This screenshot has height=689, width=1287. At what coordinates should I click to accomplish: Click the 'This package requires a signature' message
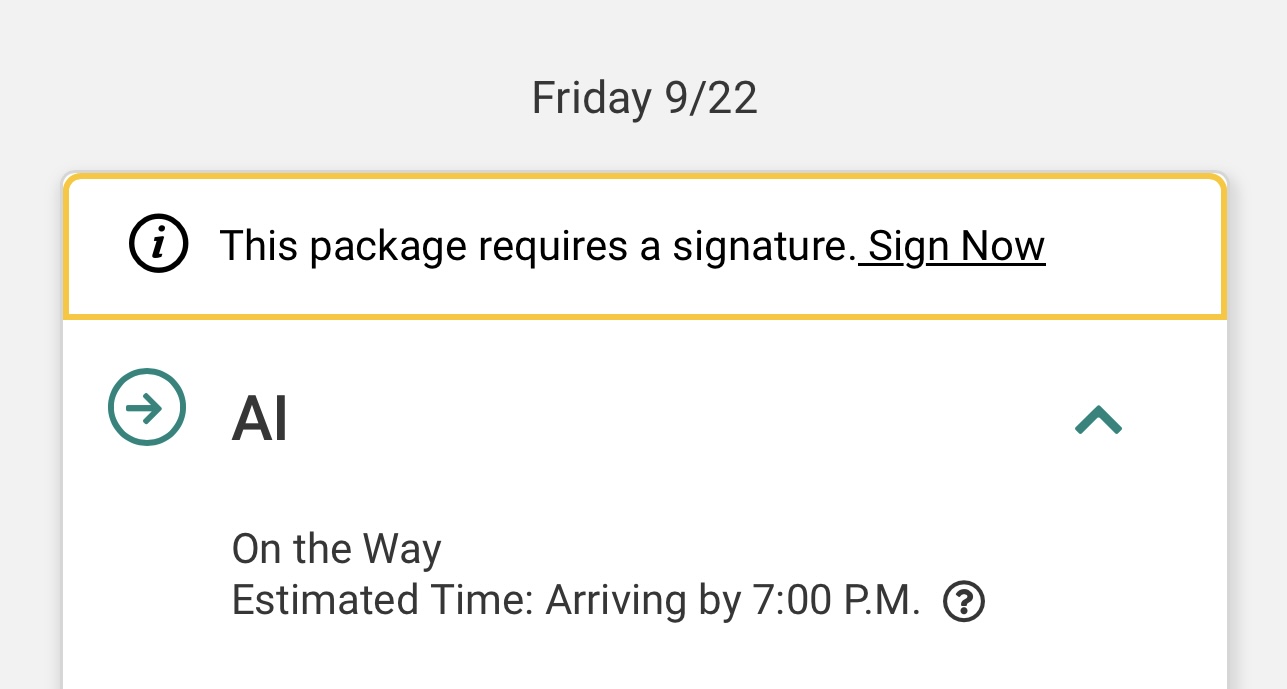pyautogui.click(x=535, y=246)
